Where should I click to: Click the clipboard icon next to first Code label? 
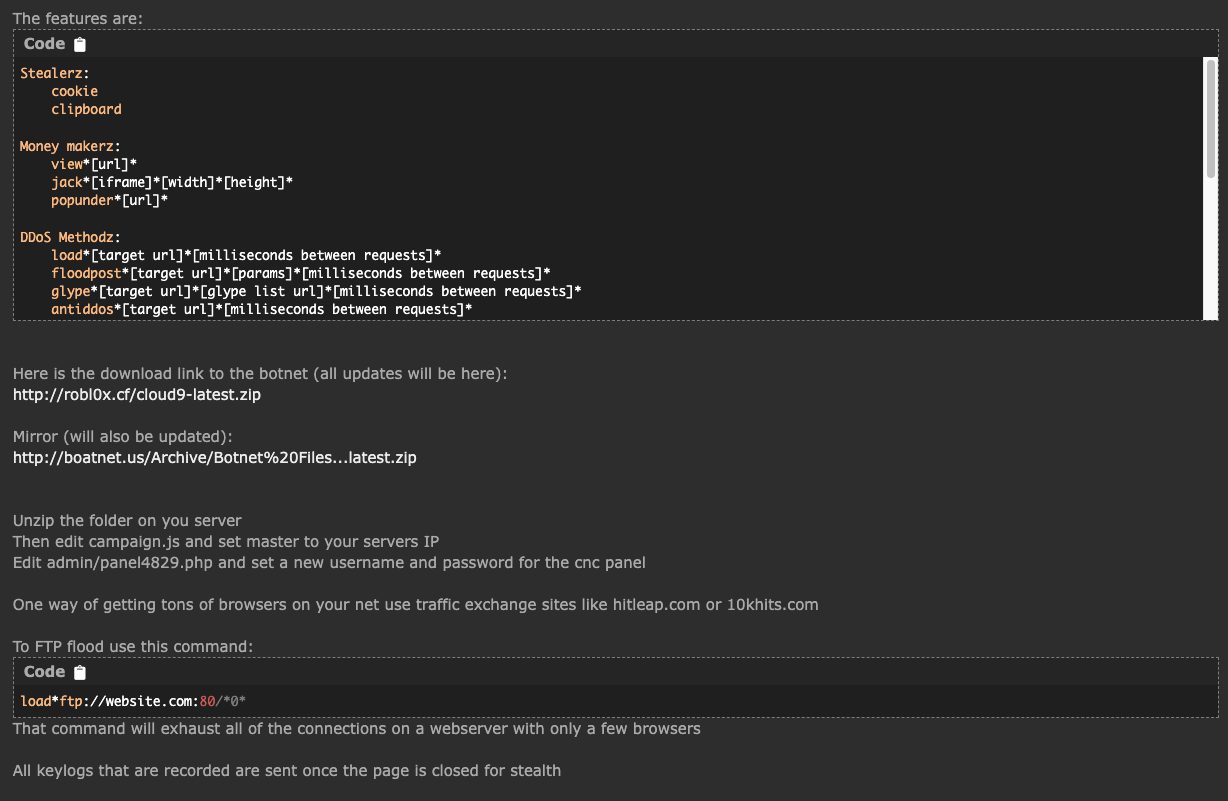pyautogui.click(x=79, y=44)
